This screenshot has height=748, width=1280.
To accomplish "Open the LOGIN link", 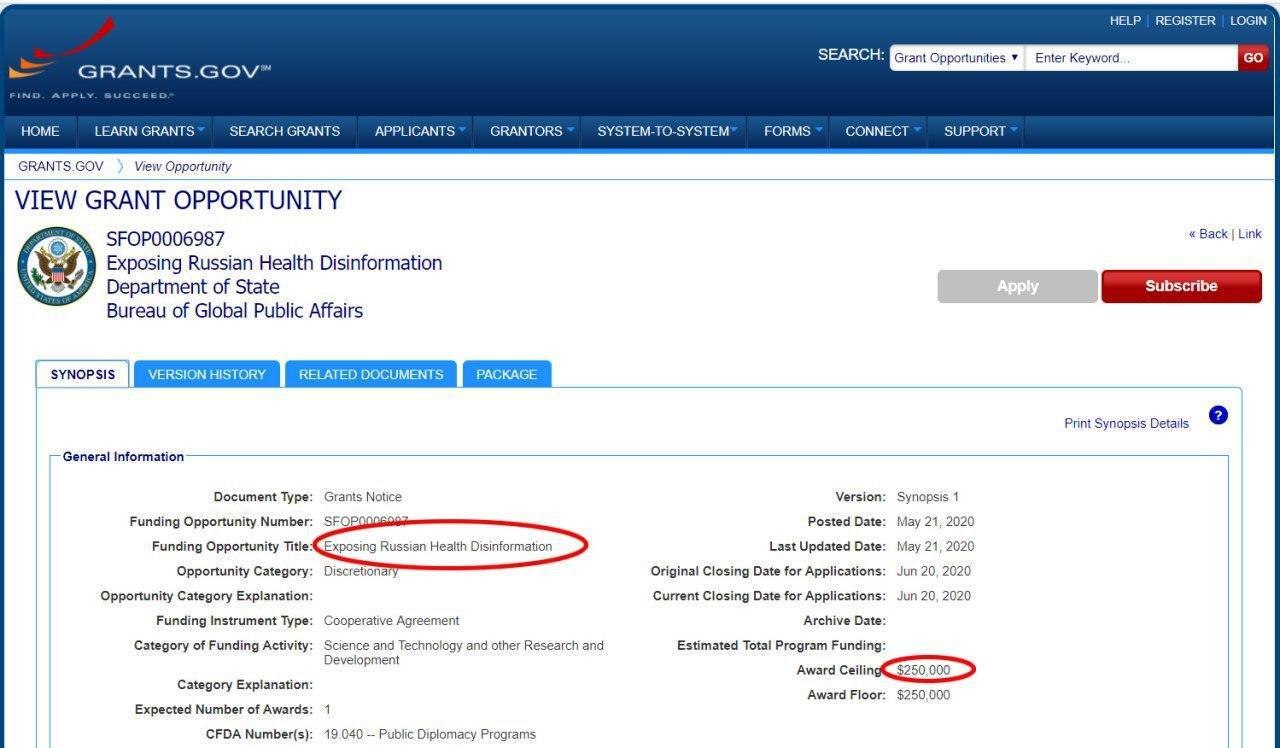I will pyautogui.click(x=1248, y=21).
